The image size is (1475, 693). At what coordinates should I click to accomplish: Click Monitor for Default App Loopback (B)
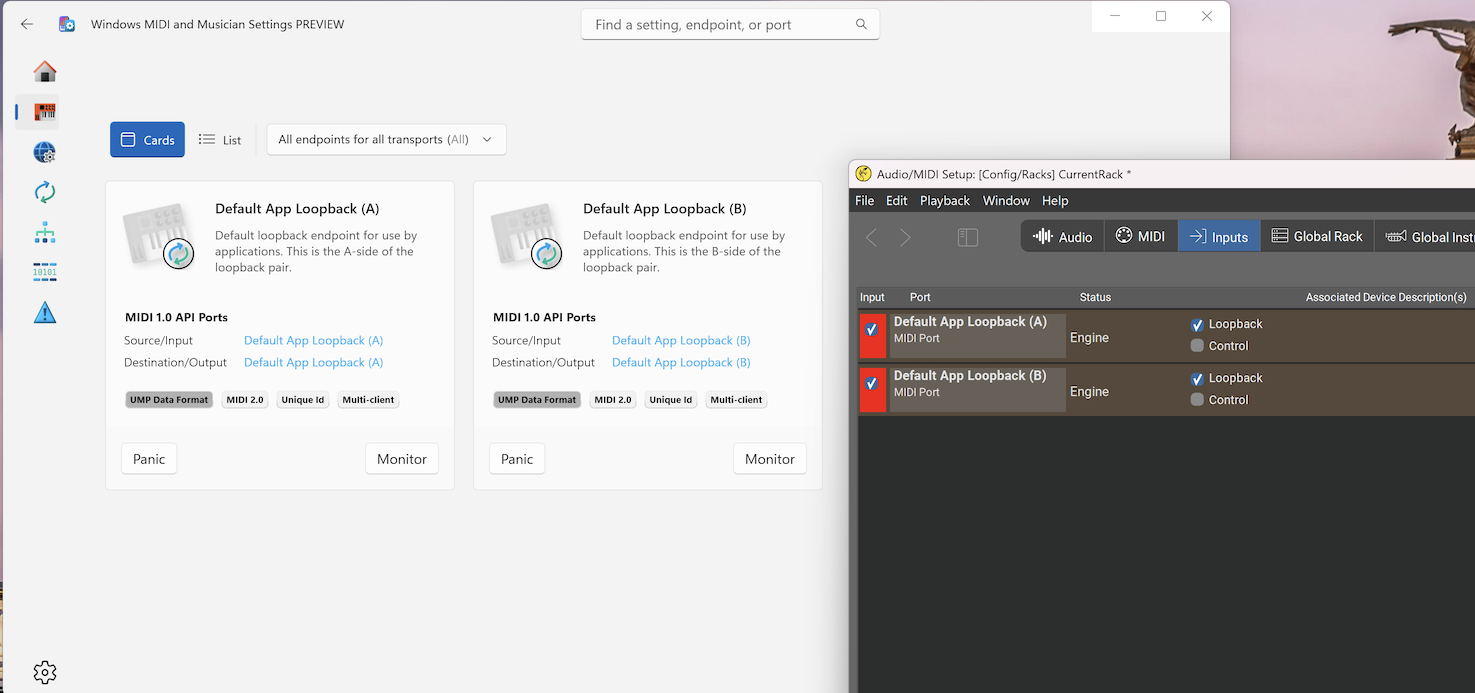click(769, 459)
